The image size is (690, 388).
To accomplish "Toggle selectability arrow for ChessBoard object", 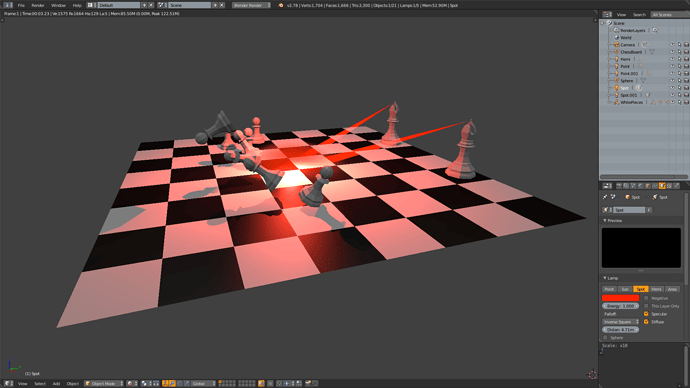I will [x=679, y=52].
